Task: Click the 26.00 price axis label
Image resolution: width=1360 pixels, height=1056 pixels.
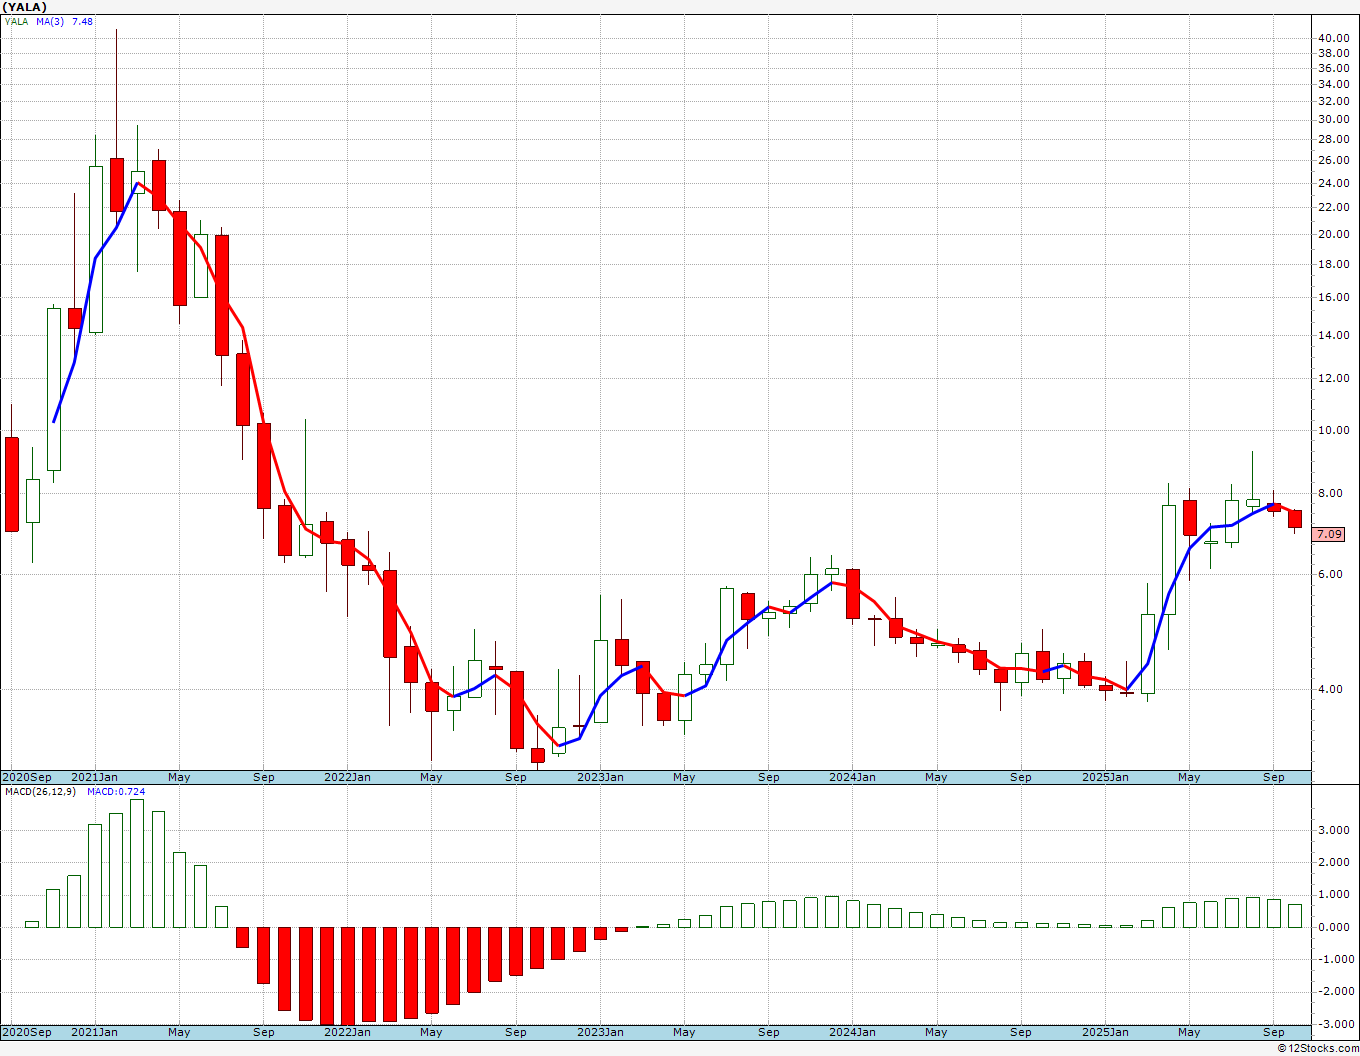Action: [1333, 160]
